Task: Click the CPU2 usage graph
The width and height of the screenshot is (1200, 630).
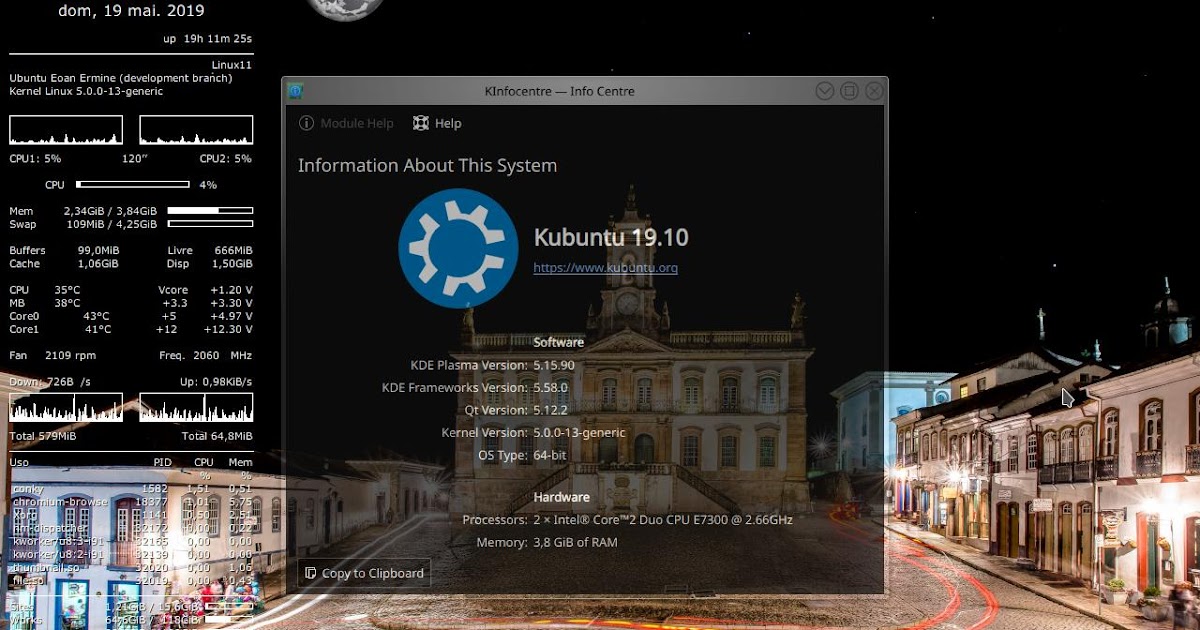Action: click(x=196, y=130)
